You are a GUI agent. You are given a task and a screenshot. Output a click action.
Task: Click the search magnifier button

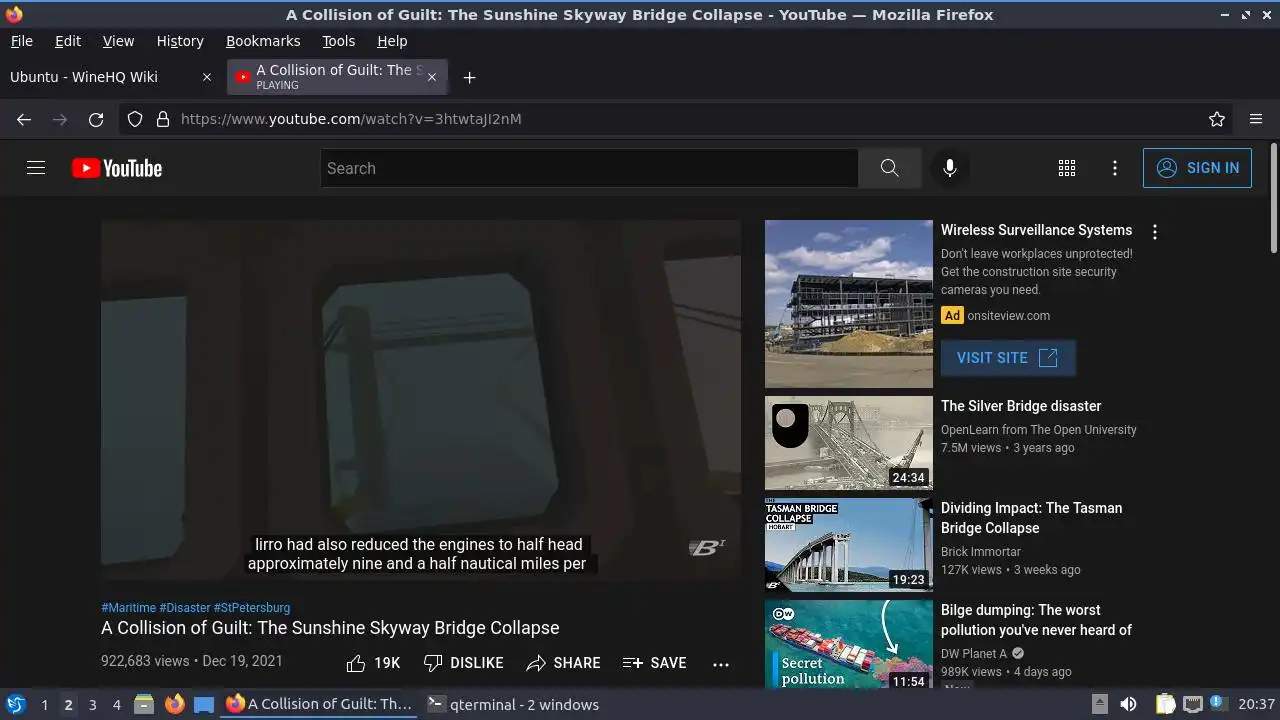[889, 168]
